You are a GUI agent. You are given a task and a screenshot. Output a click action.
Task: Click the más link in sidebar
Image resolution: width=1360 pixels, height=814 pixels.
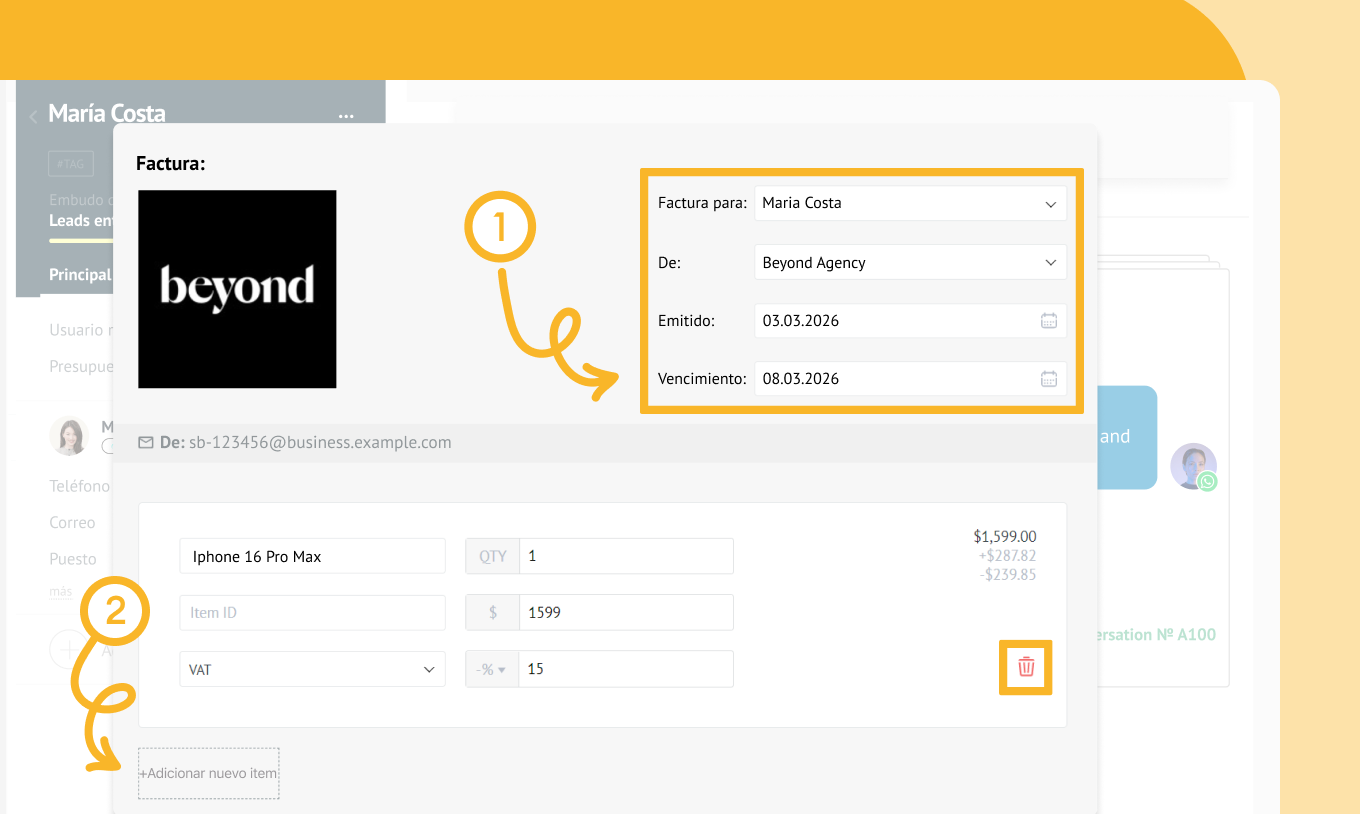click(x=61, y=592)
